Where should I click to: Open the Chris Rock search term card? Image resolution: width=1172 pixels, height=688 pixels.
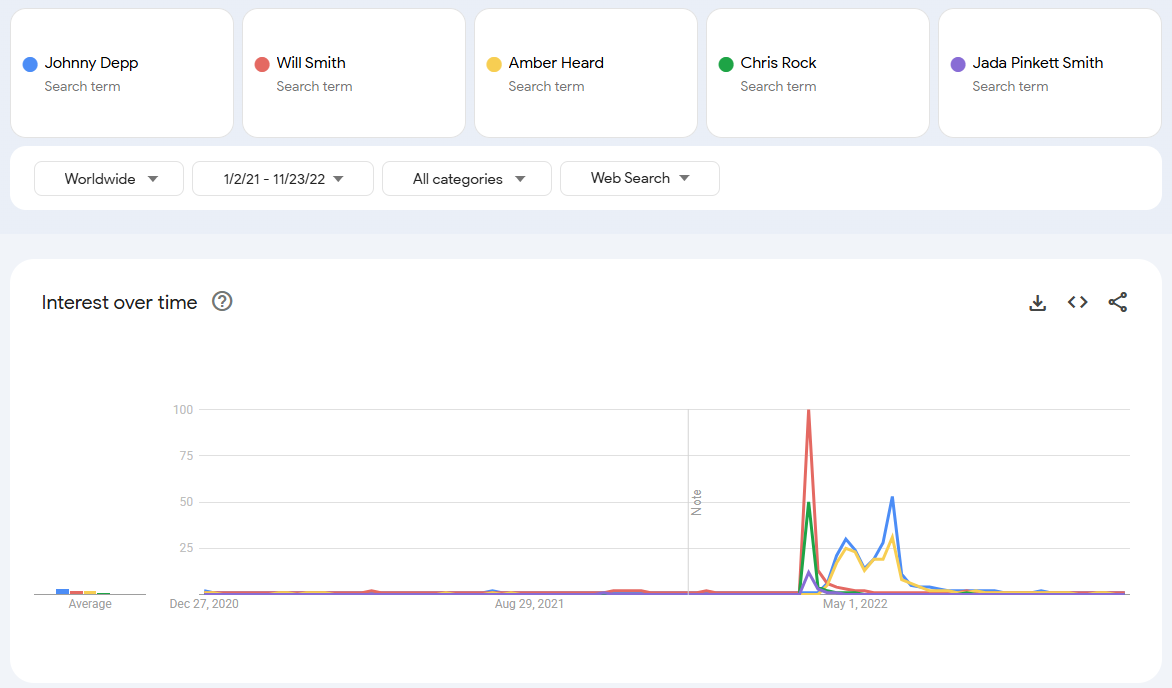pos(818,73)
